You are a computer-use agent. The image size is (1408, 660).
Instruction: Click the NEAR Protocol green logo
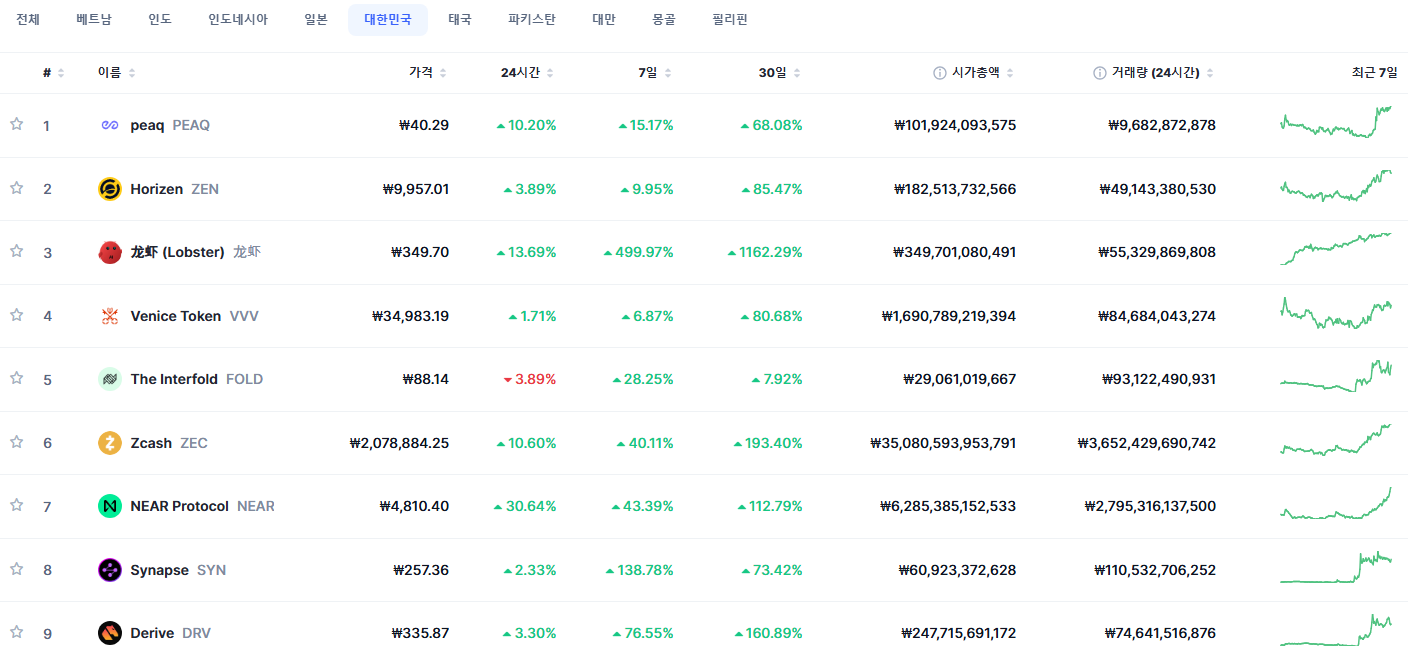(110, 506)
